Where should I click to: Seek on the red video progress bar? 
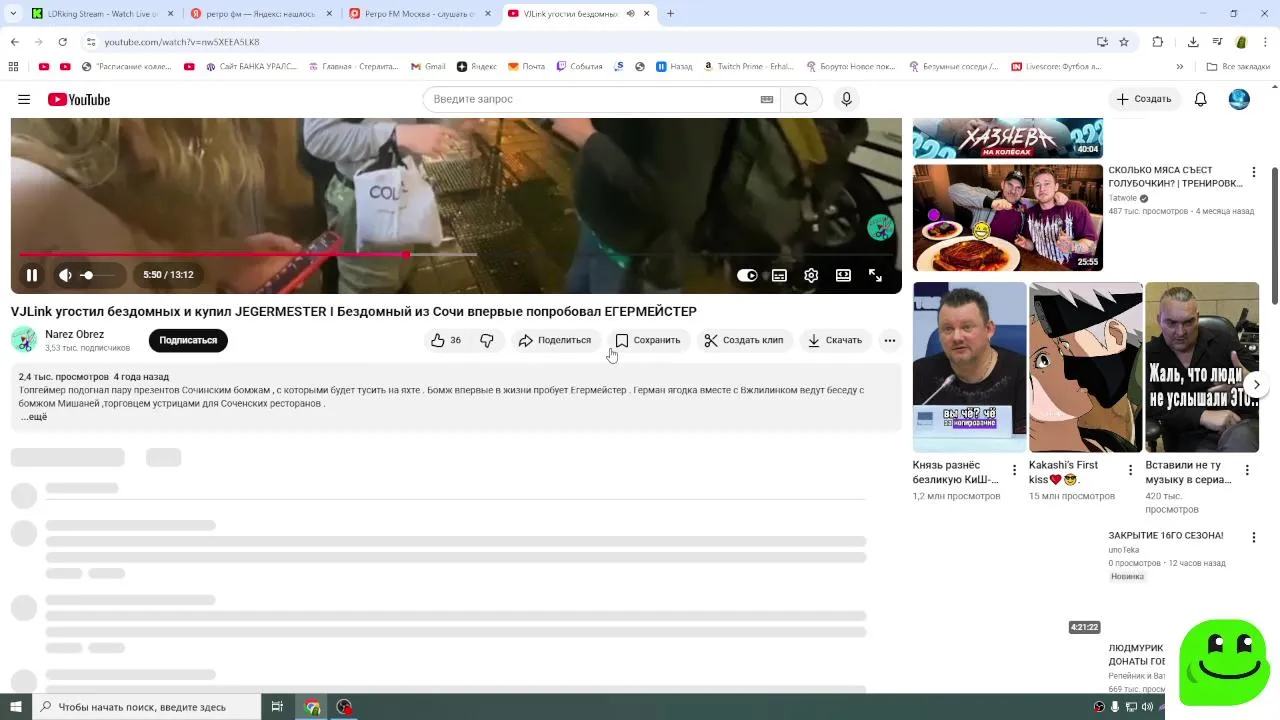point(456,254)
